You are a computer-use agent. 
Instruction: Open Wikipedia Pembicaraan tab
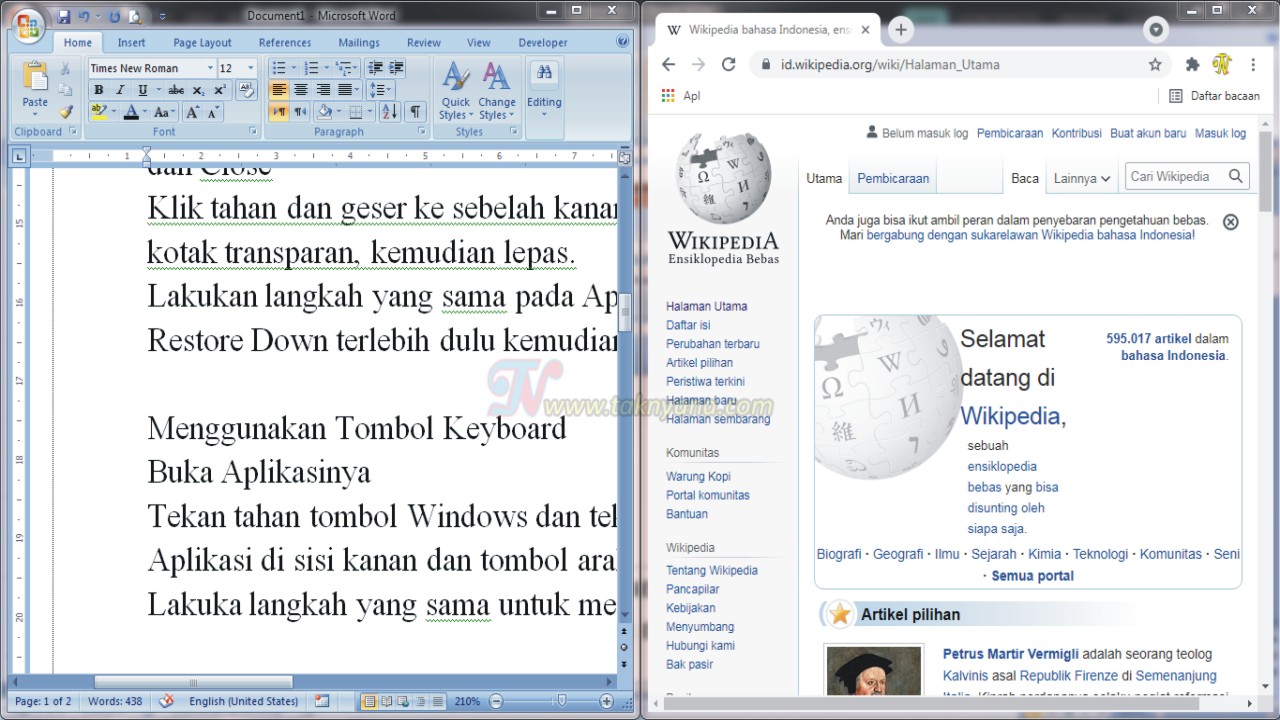[893, 178]
